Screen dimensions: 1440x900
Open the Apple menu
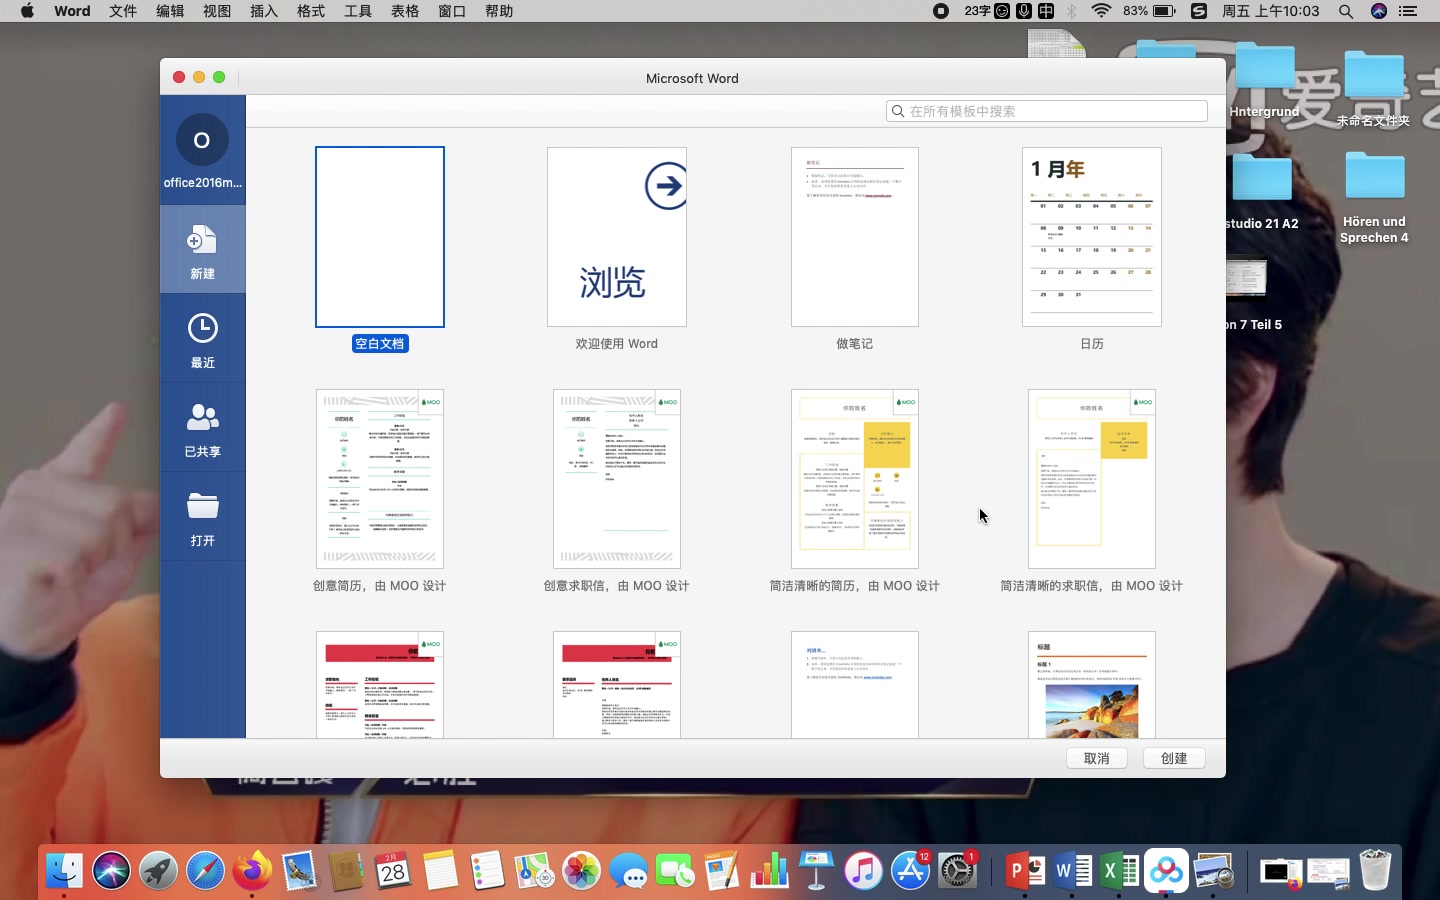27,11
